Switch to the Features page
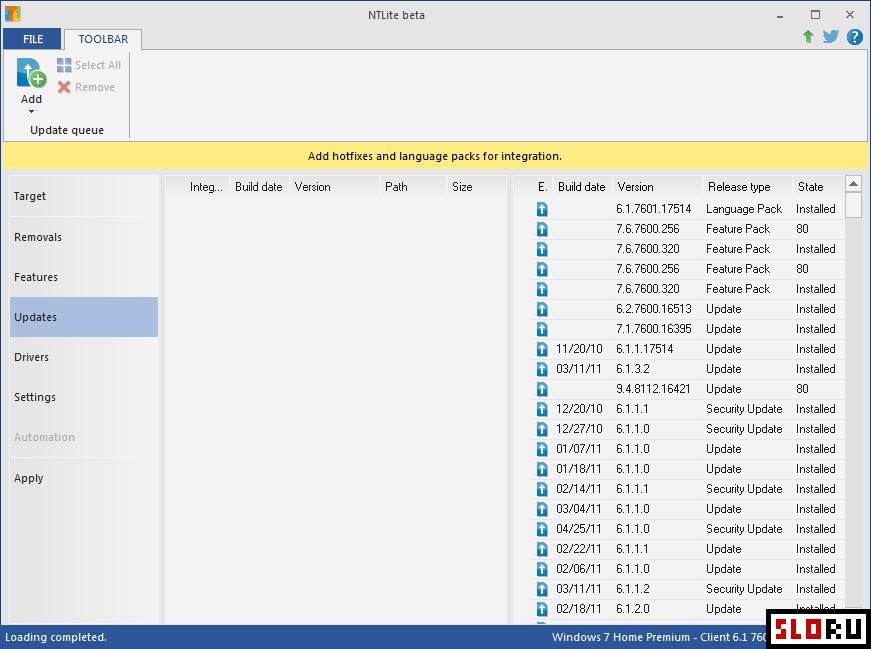 84,277
